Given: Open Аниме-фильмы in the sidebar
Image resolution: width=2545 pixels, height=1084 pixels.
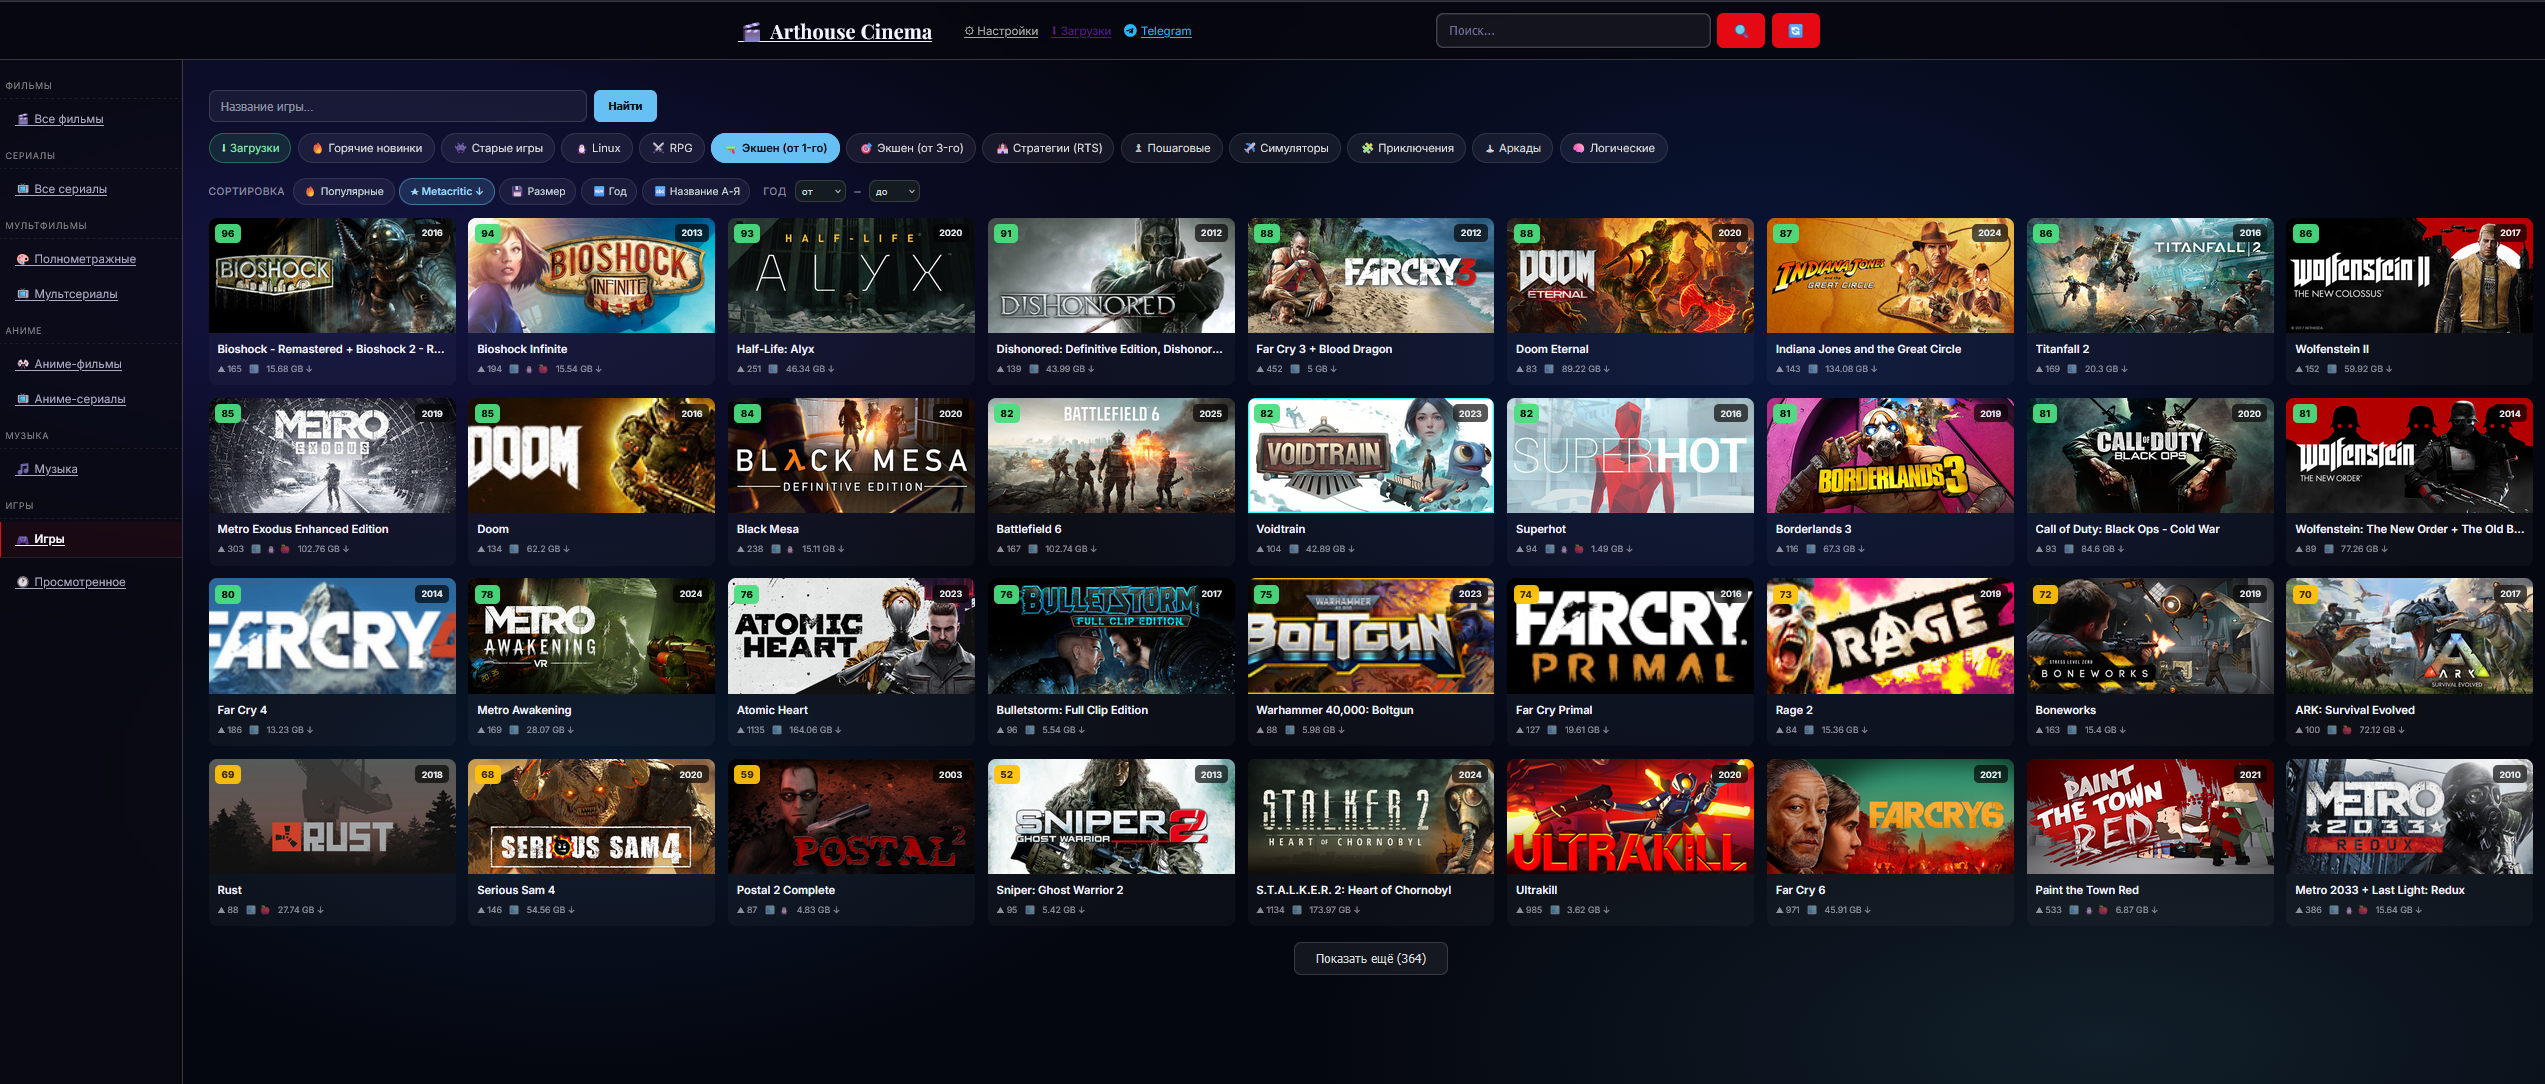Looking at the screenshot, I should 69,364.
